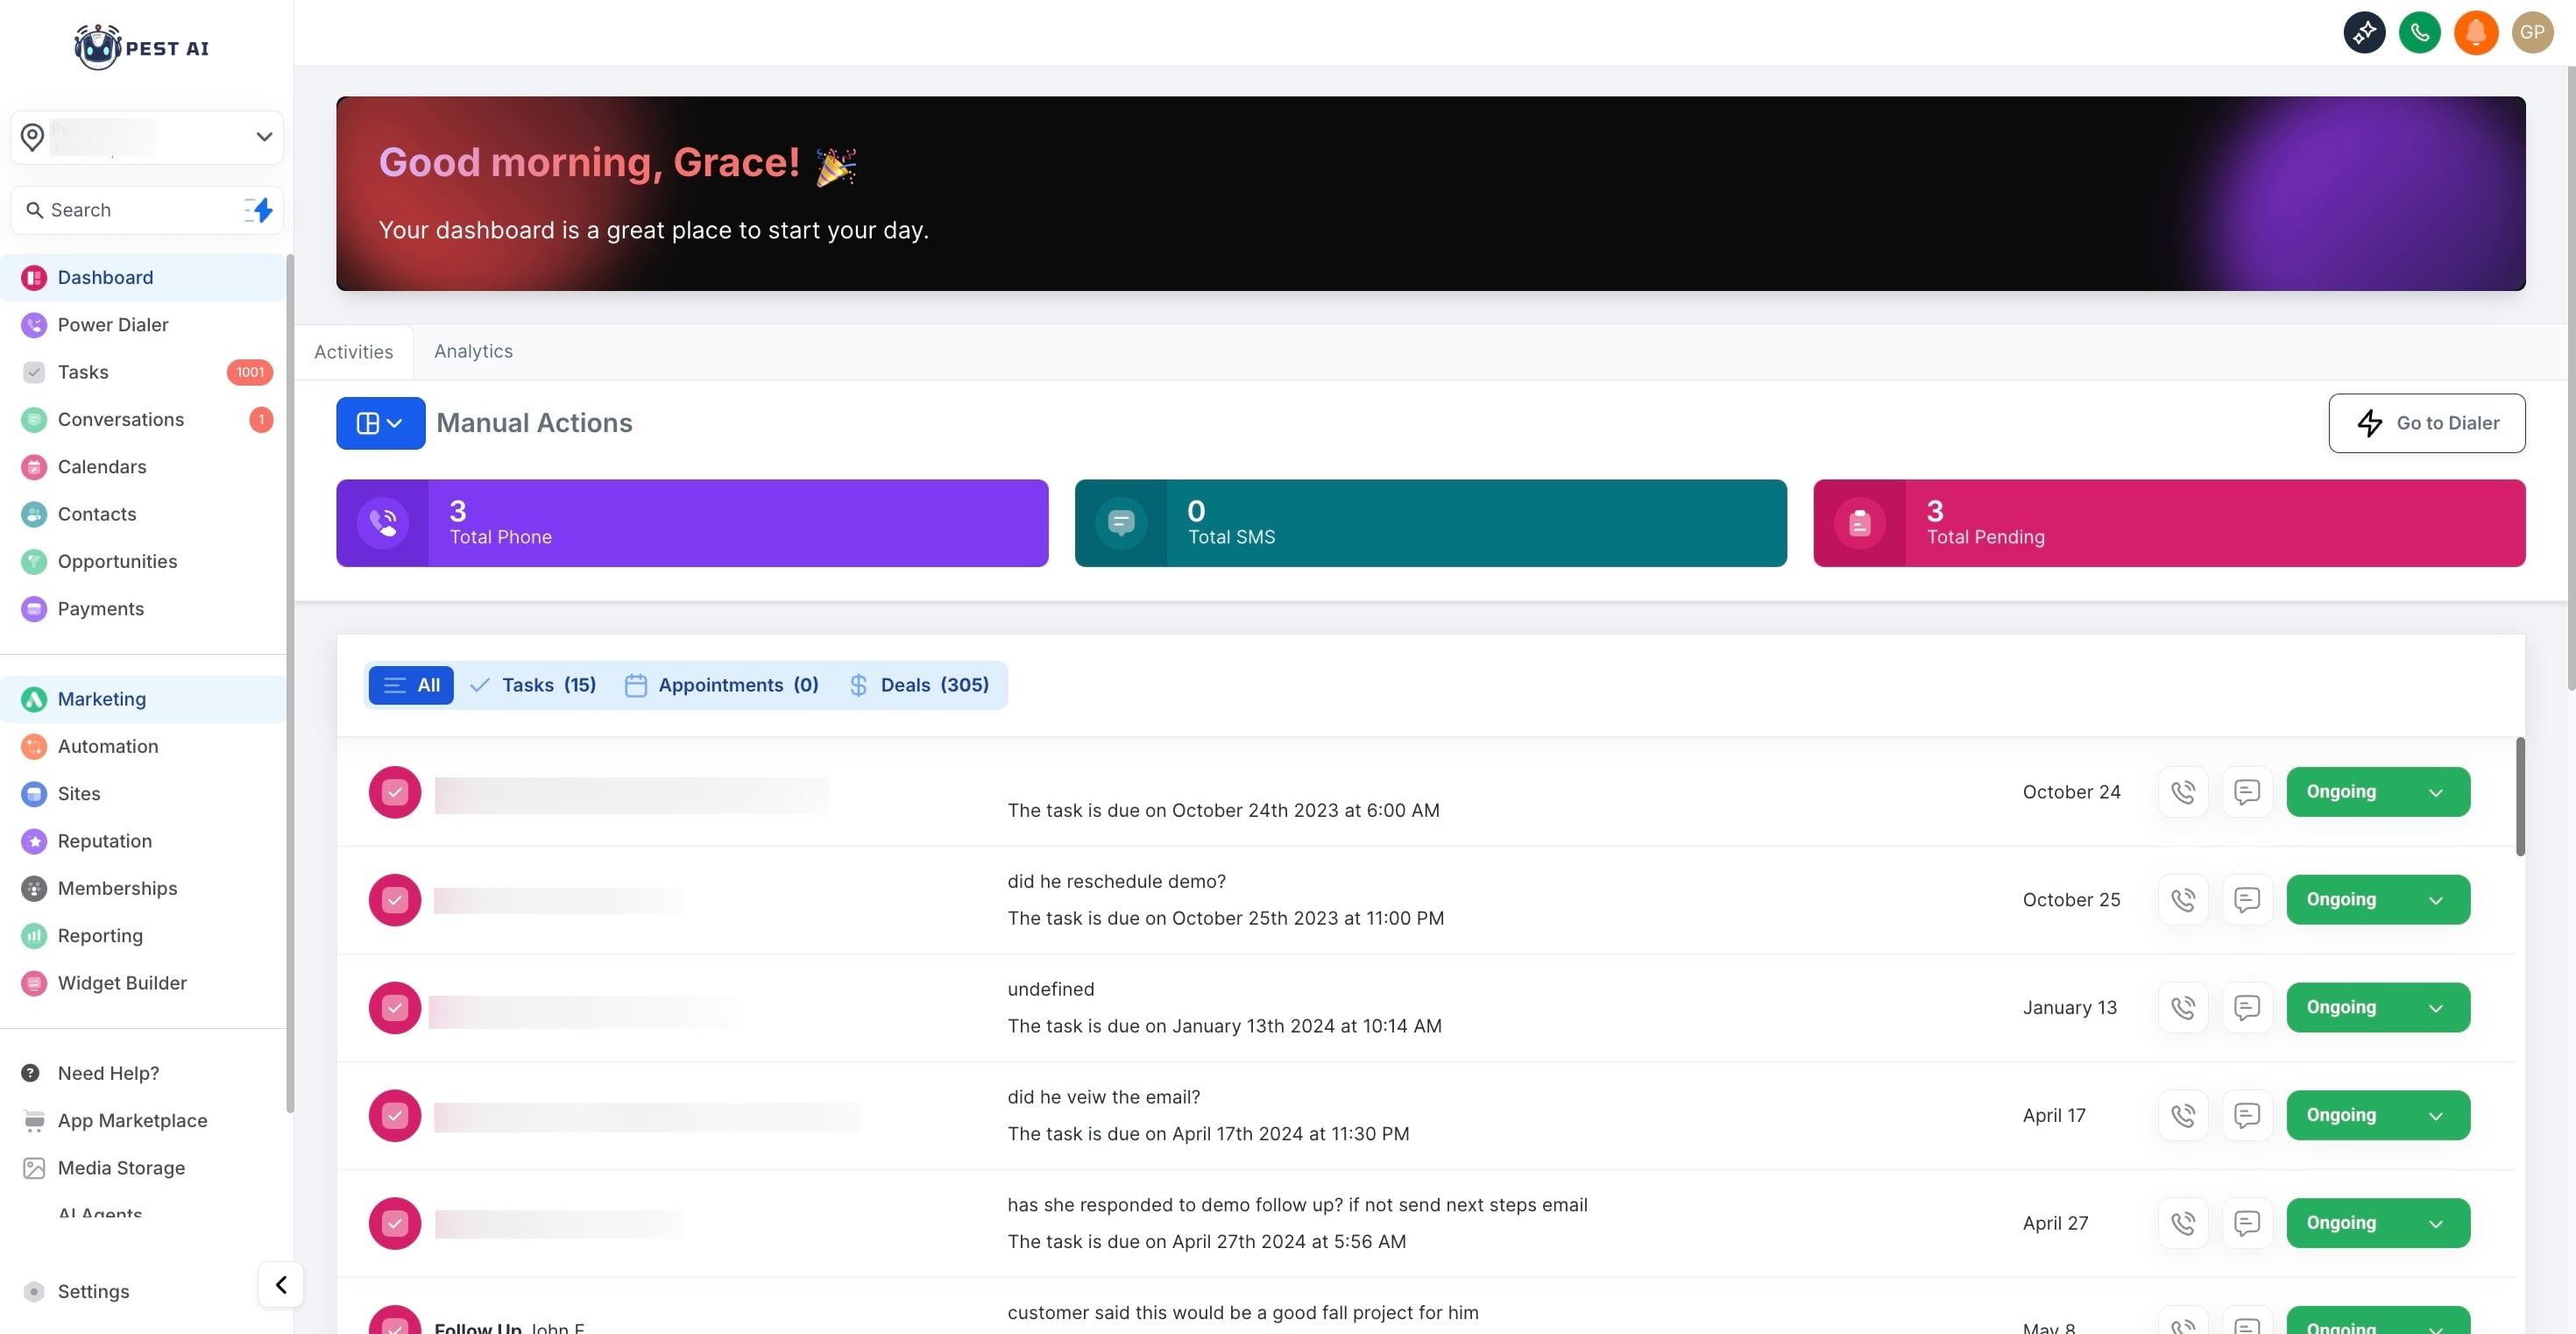Check off the April 17 email task
2576x1334 pixels.
(395, 1115)
